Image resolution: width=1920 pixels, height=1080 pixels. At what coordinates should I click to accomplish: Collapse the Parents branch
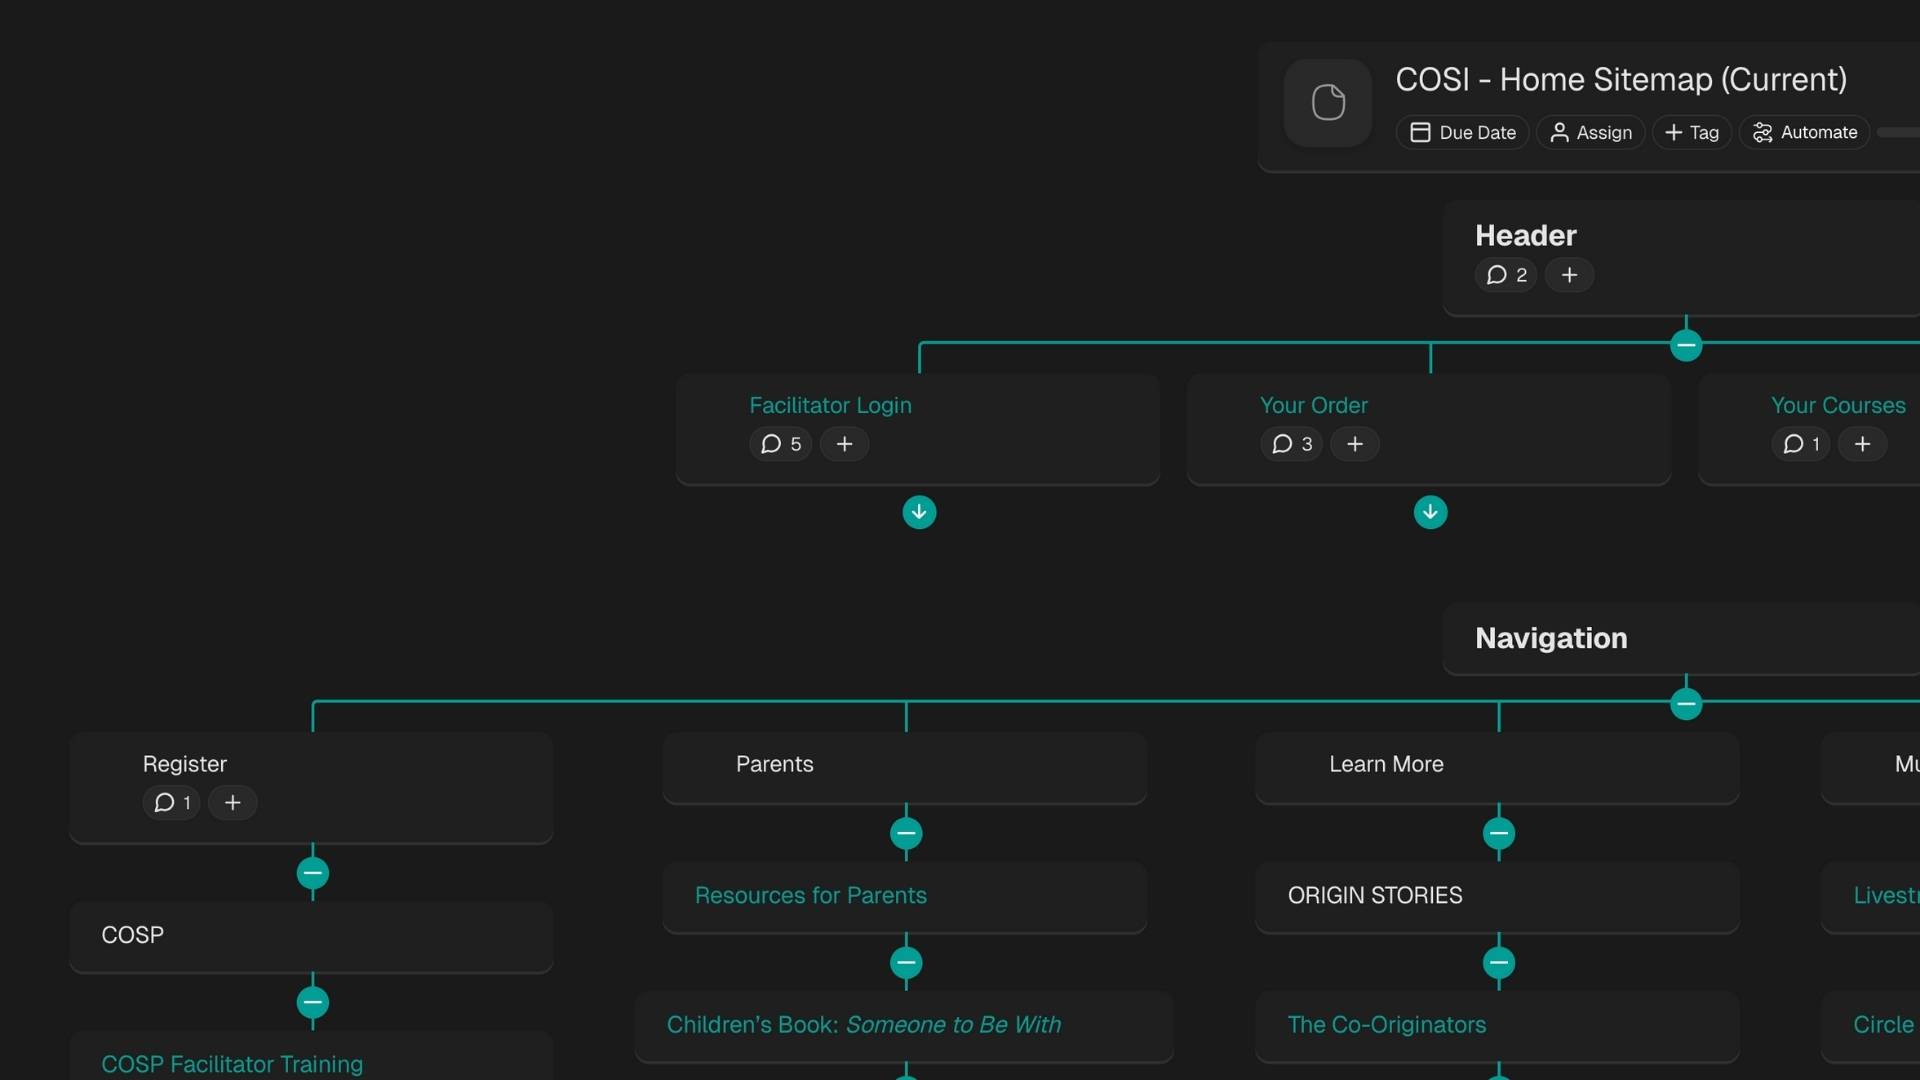pos(905,835)
